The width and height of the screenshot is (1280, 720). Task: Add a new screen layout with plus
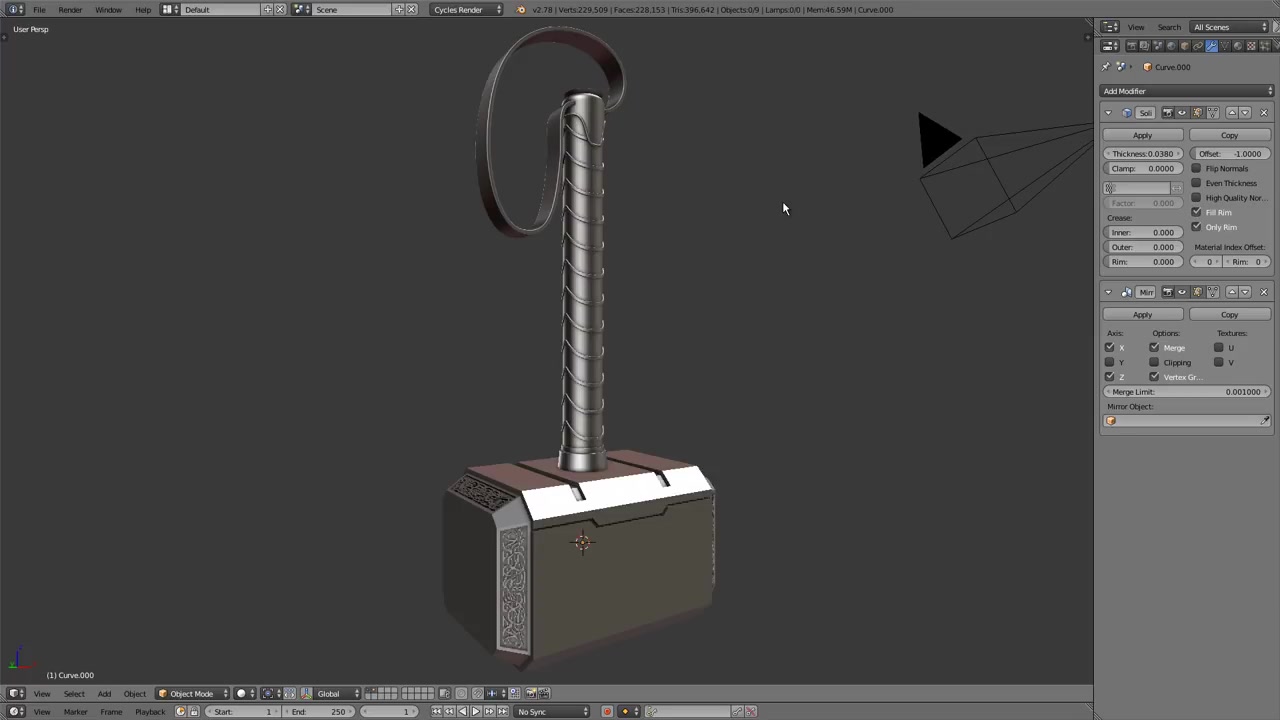[267, 10]
